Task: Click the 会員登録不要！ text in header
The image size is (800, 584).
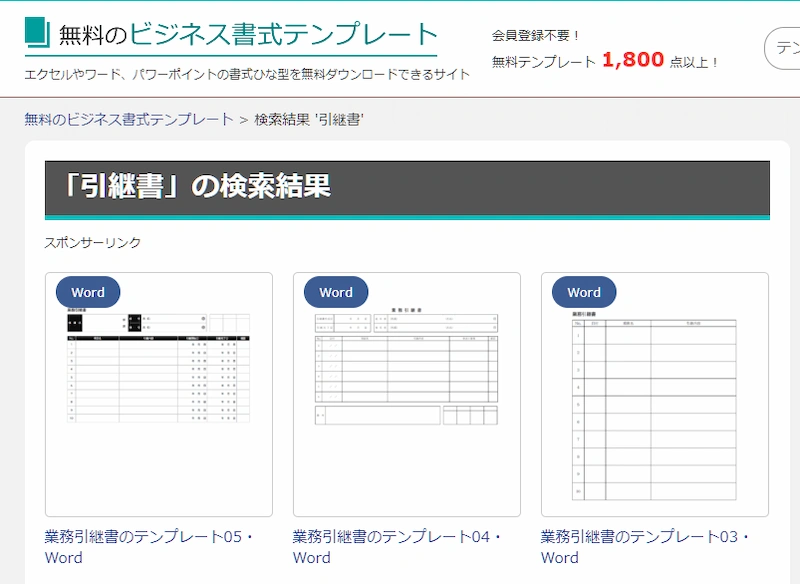Action: 536,36
